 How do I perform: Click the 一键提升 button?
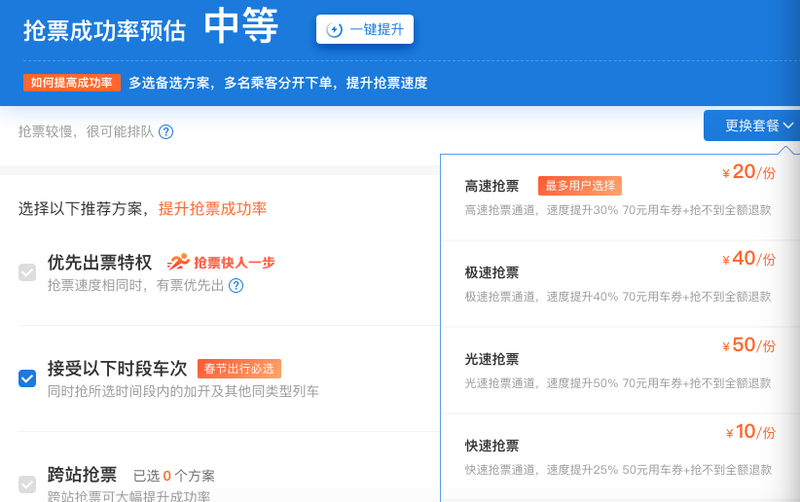coord(365,30)
